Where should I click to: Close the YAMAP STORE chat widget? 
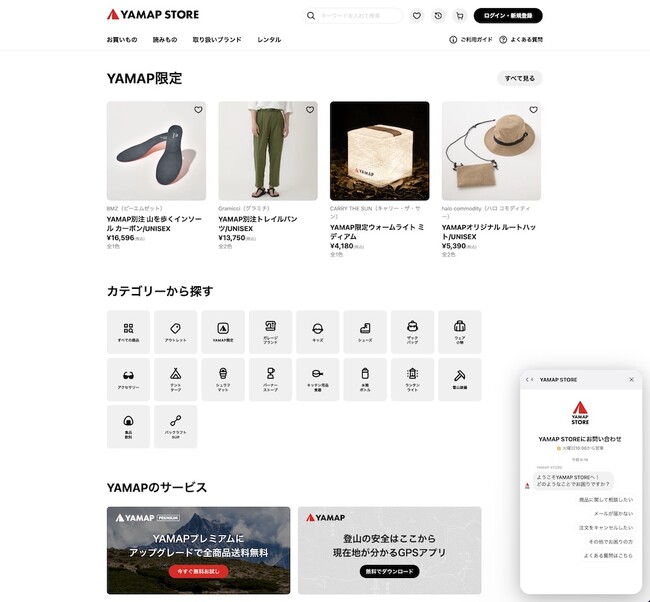tap(631, 379)
